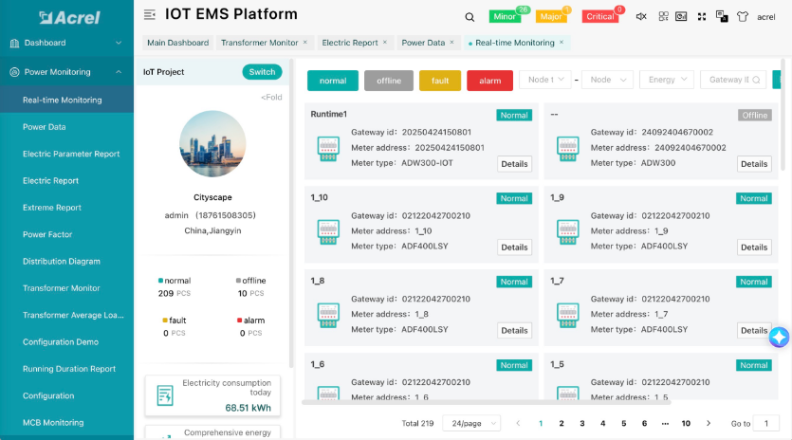Viewport: 792px width, 440px height.
Task: Filter devices by offline status
Action: (x=389, y=80)
